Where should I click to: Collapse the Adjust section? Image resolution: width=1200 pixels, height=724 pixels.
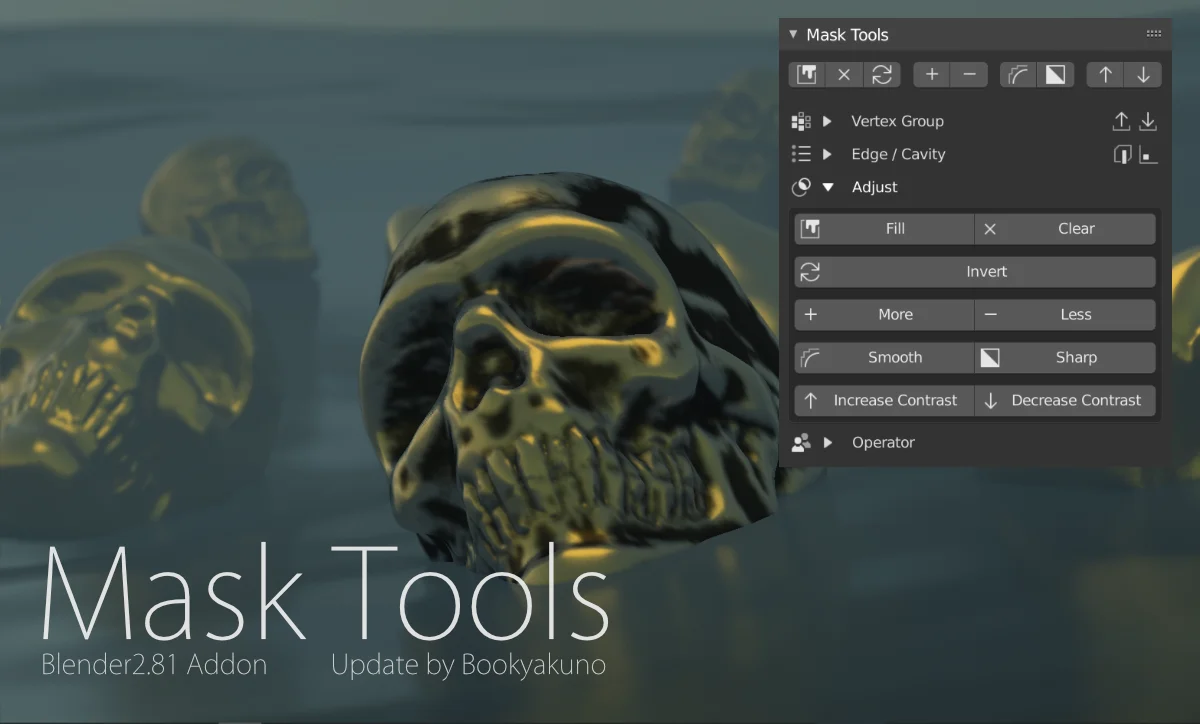click(827, 187)
